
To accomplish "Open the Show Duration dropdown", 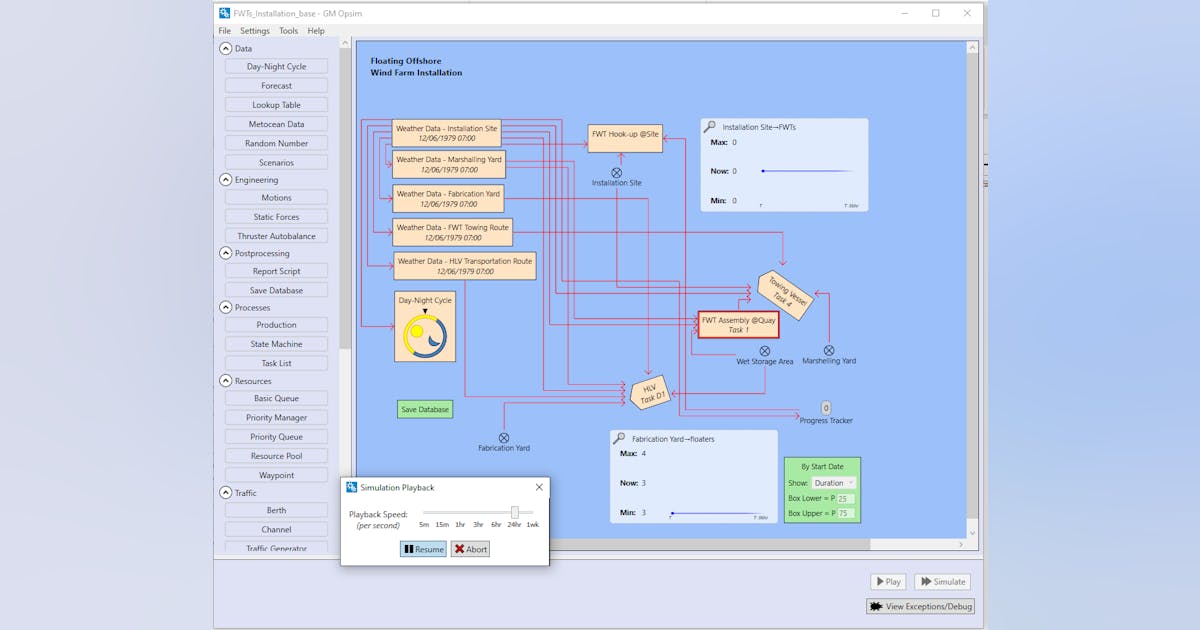I will click(x=833, y=482).
